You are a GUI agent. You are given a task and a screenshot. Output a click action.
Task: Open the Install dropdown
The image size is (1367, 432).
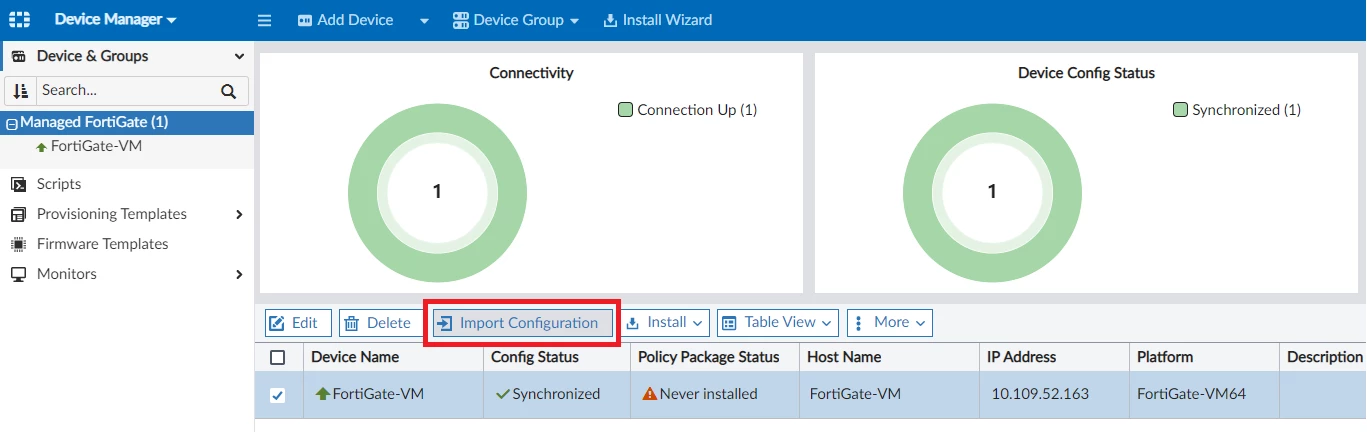(x=664, y=323)
